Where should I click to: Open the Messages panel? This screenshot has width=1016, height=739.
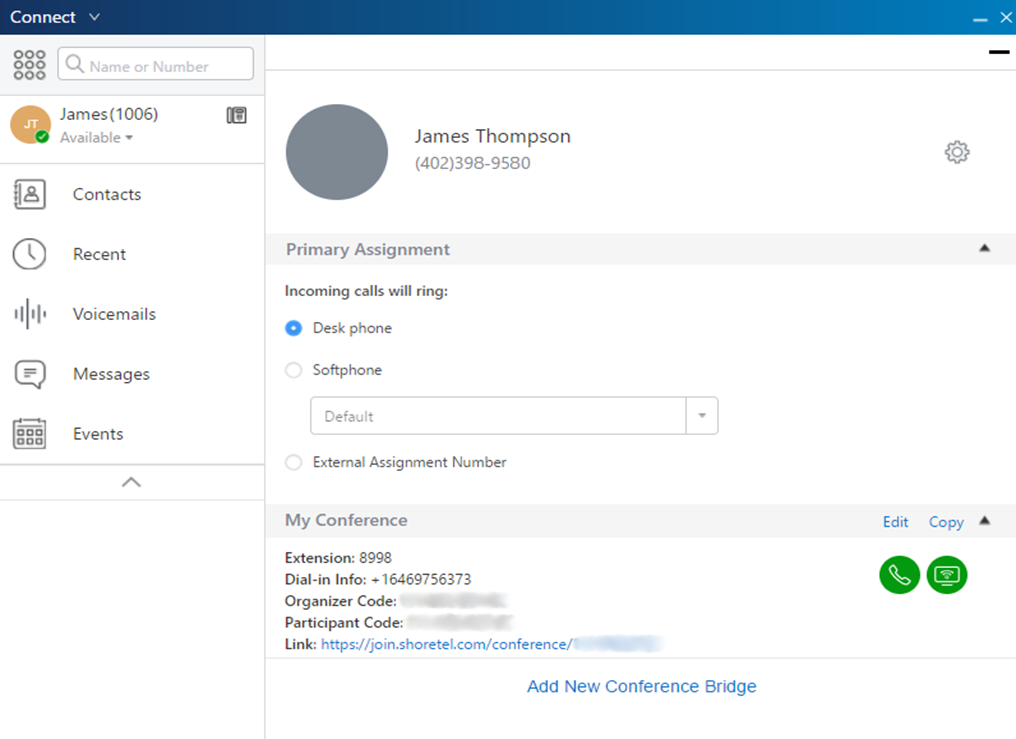click(110, 374)
